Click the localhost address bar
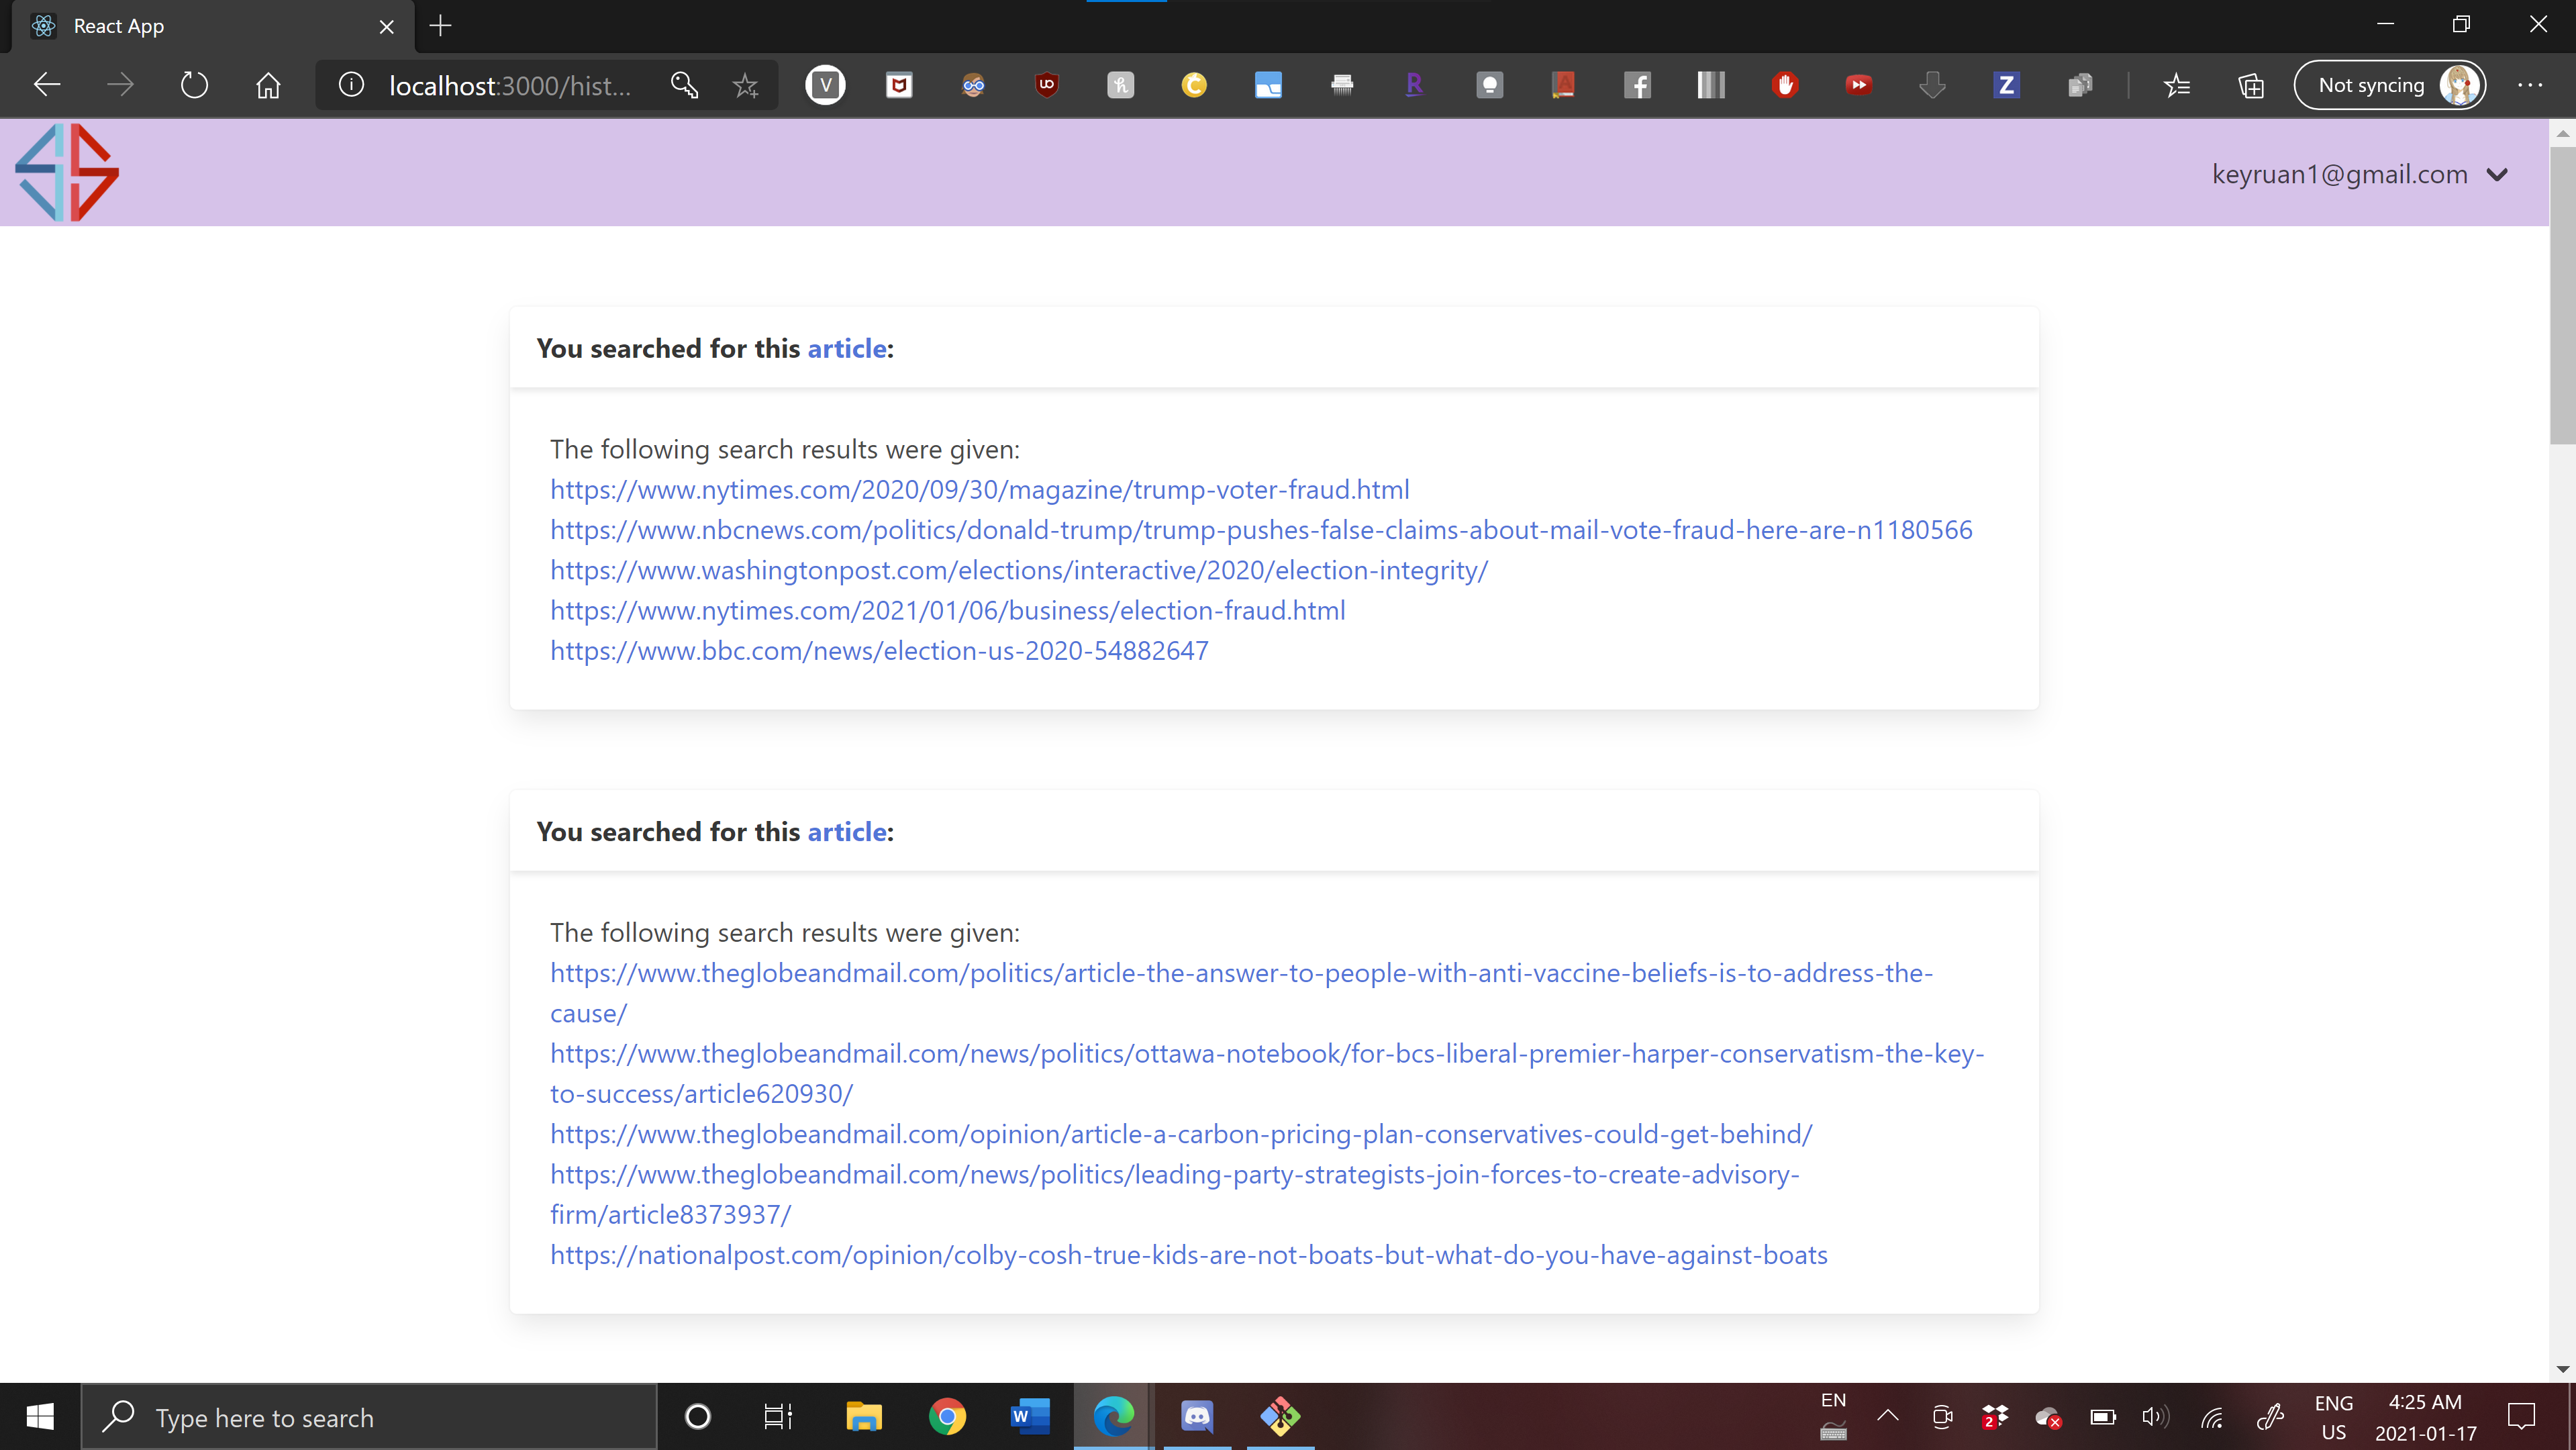Viewport: 2576px width, 1450px height. (x=510, y=85)
